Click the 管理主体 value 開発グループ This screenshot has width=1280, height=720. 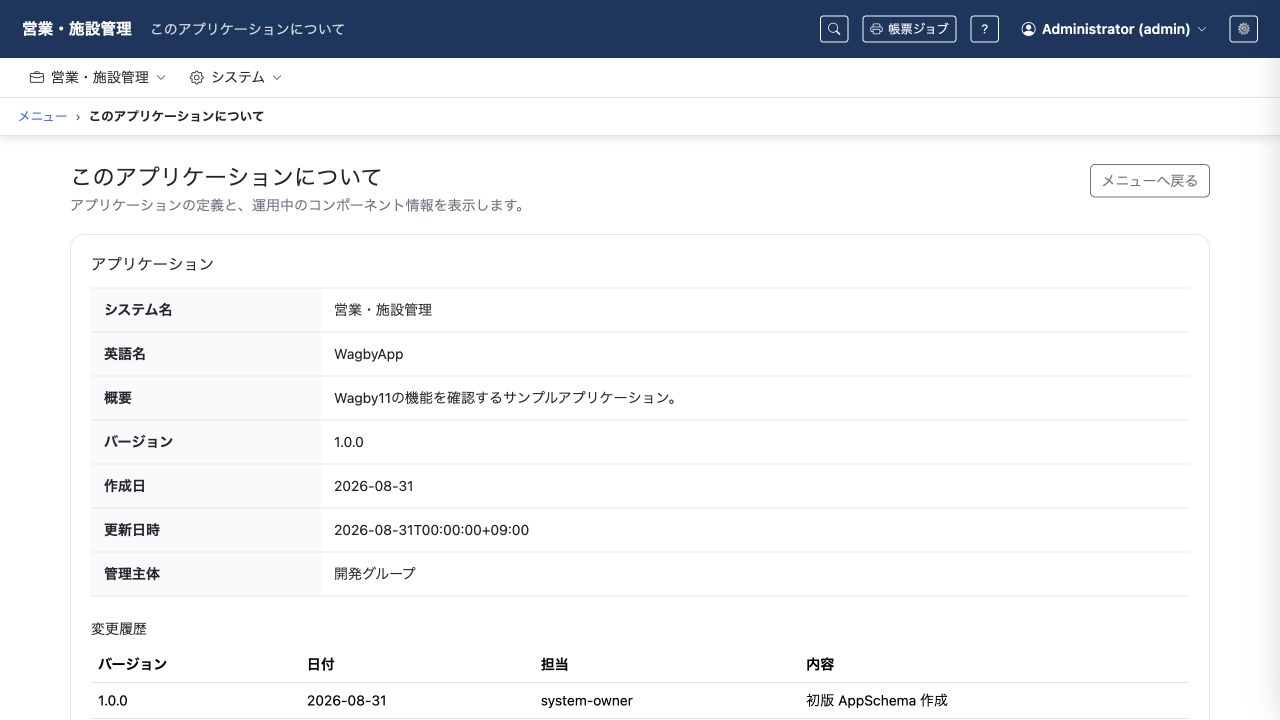[375, 574]
